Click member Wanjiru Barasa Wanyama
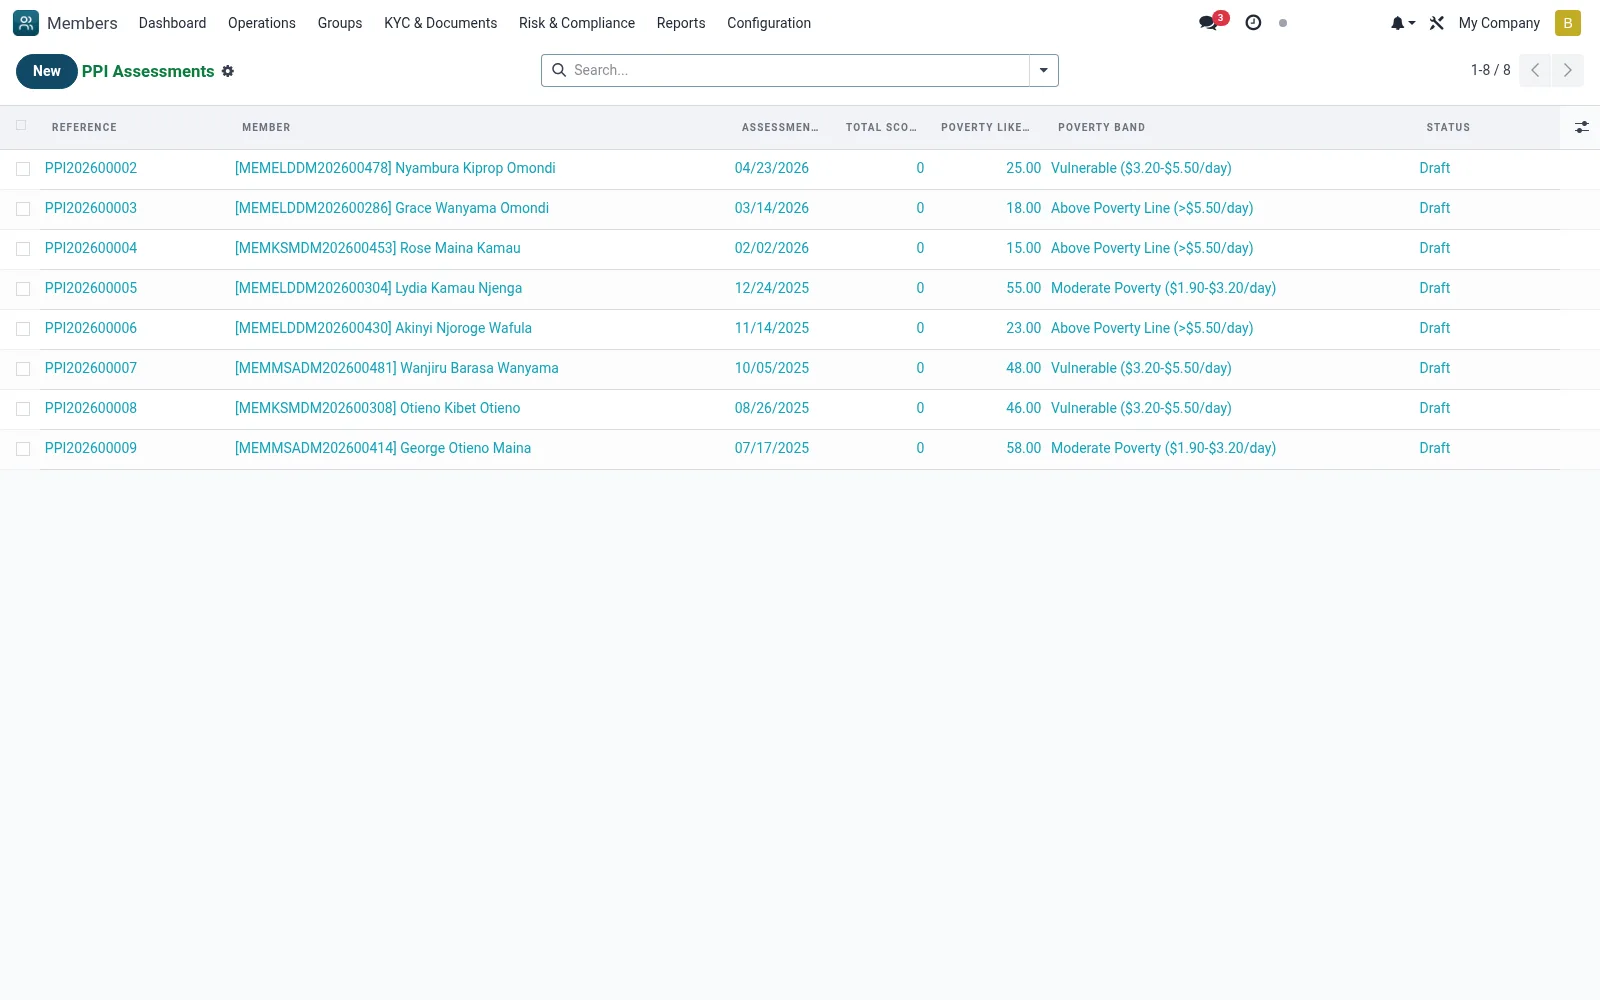 pyautogui.click(x=397, y=368)
